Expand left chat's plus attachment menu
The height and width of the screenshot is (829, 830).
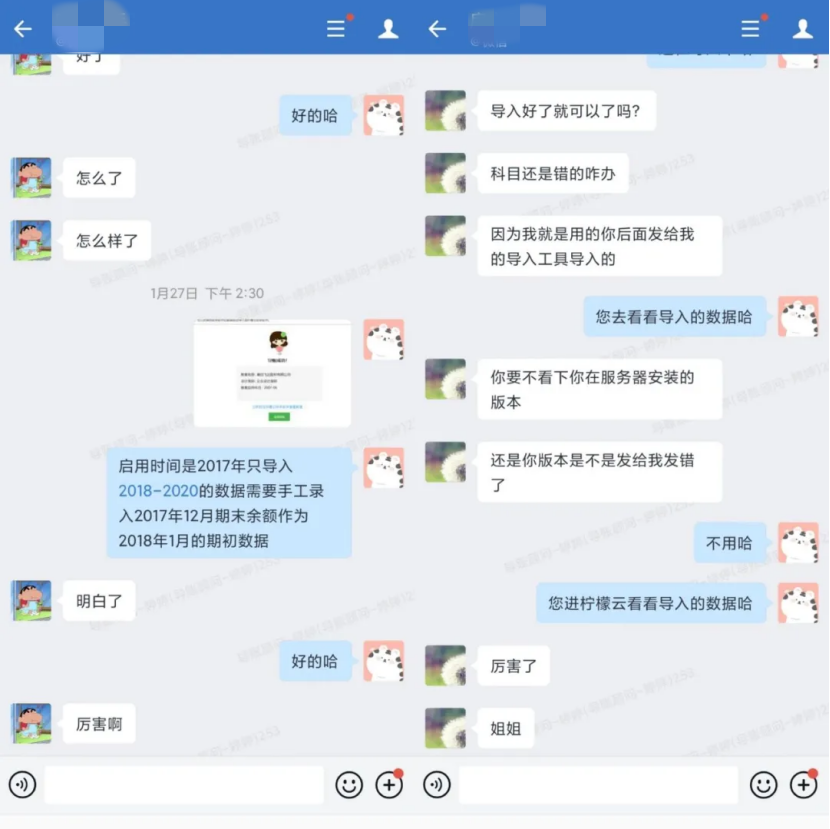coord(389,785)
